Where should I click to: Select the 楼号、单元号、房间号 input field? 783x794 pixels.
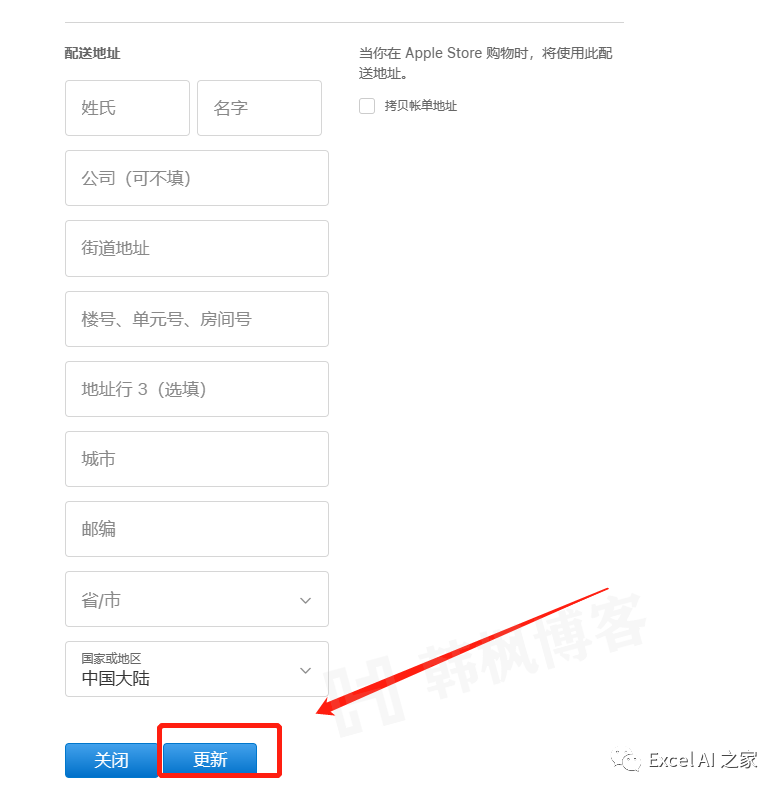[x=197, y=319]
